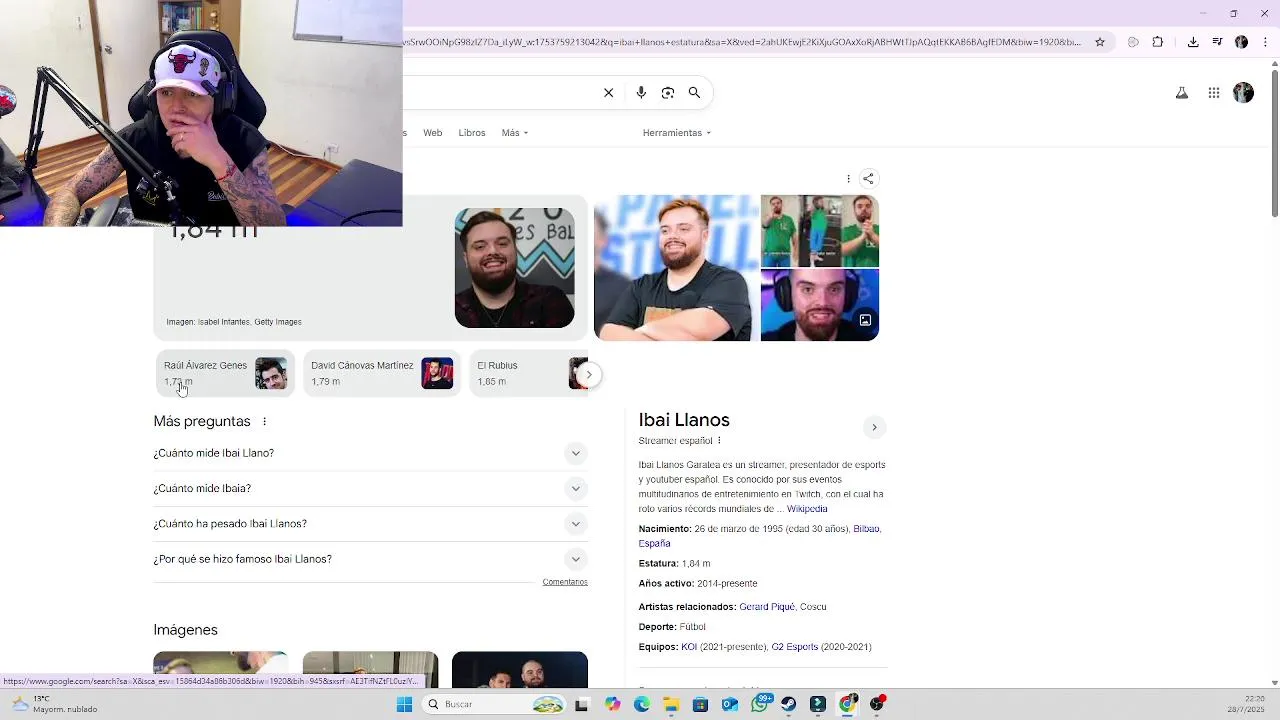Open three-dot options next to share
Image resolution: width=1280 pixels, height=720 pixels.
pyautogui.click(x=848, y=179)
